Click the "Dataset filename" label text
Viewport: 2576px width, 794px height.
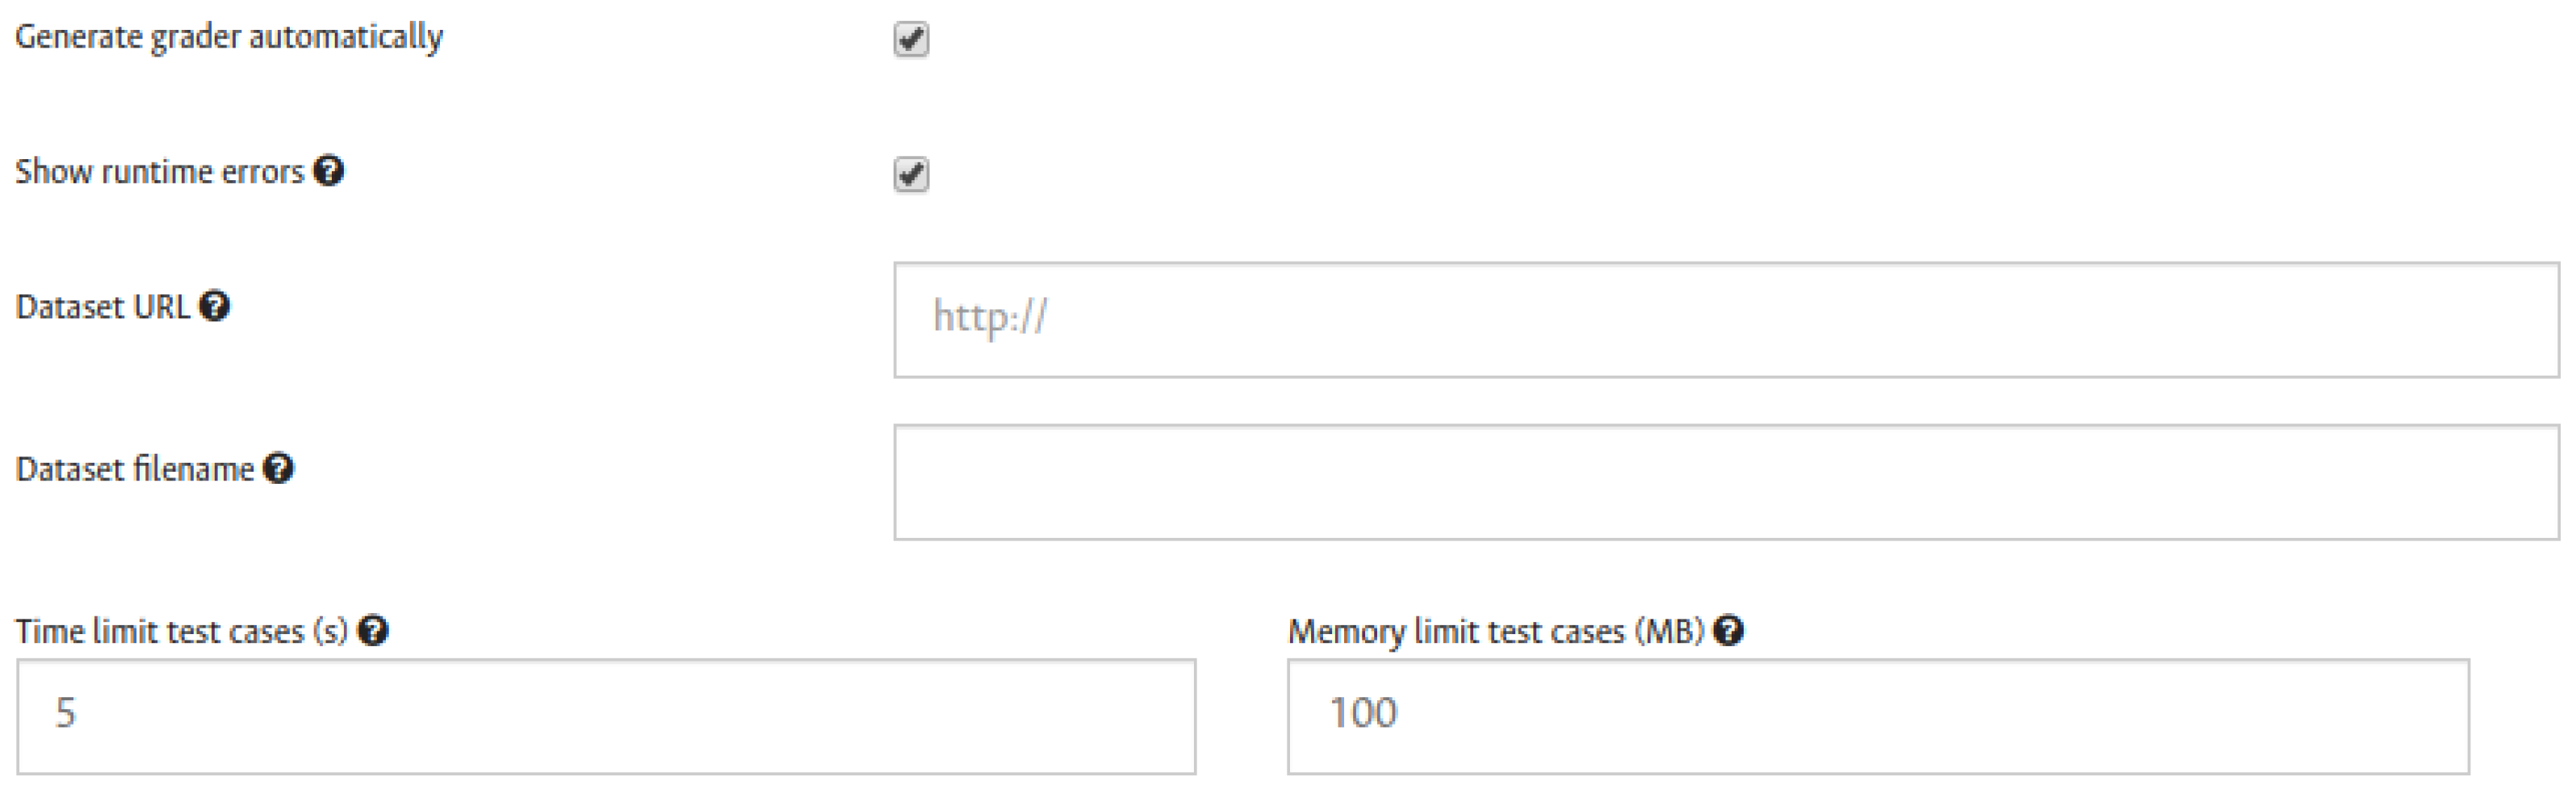[135, 469]
